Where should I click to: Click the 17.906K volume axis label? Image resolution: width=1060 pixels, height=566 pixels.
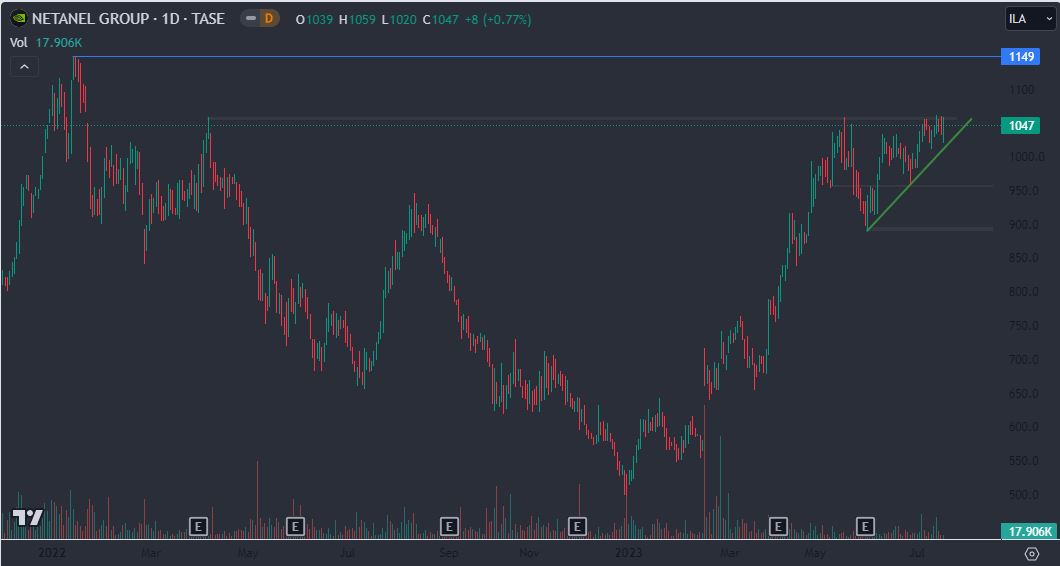1029,532
